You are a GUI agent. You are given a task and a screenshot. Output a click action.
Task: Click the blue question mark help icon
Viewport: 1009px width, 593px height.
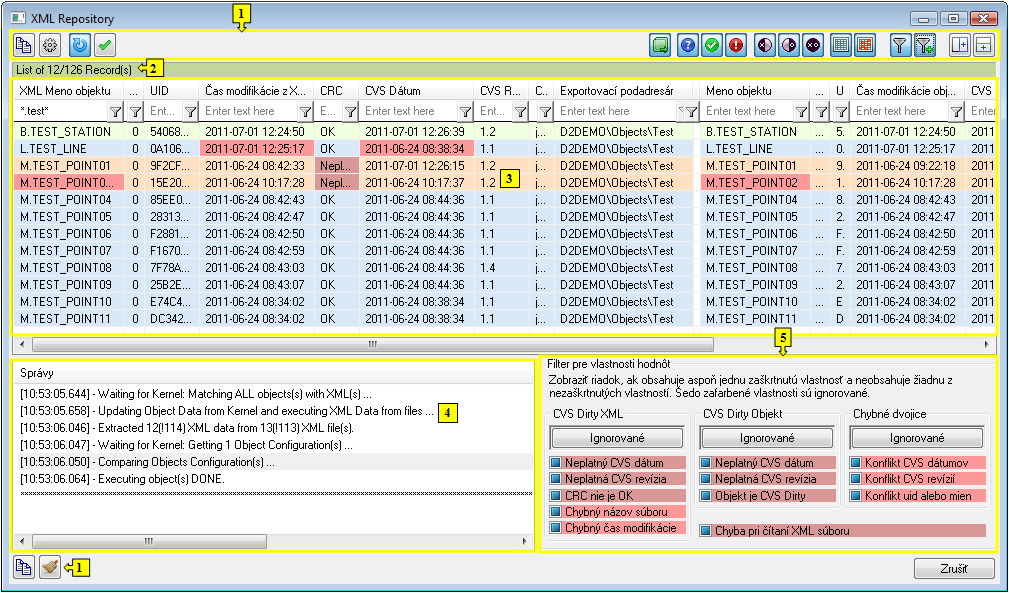tap(687, 44)
